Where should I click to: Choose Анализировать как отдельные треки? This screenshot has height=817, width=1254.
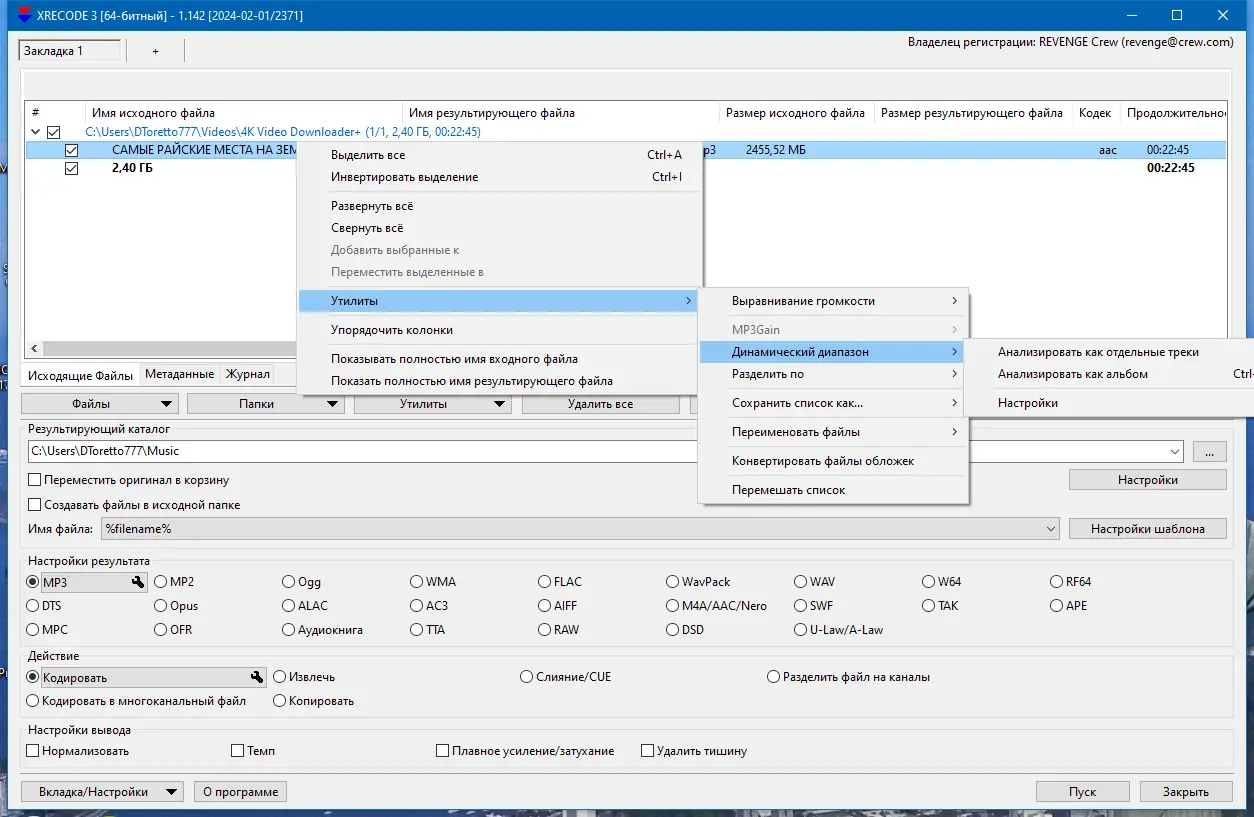(x=1109, y=352)
